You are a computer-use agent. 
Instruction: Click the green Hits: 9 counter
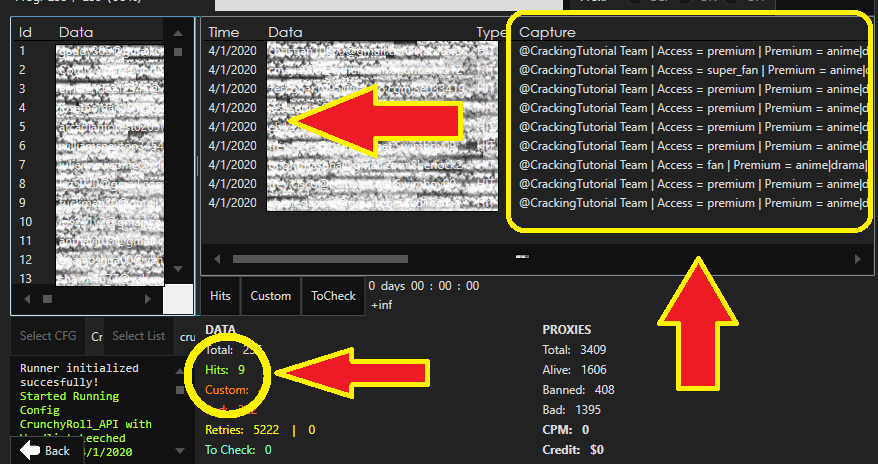[225, 370]
